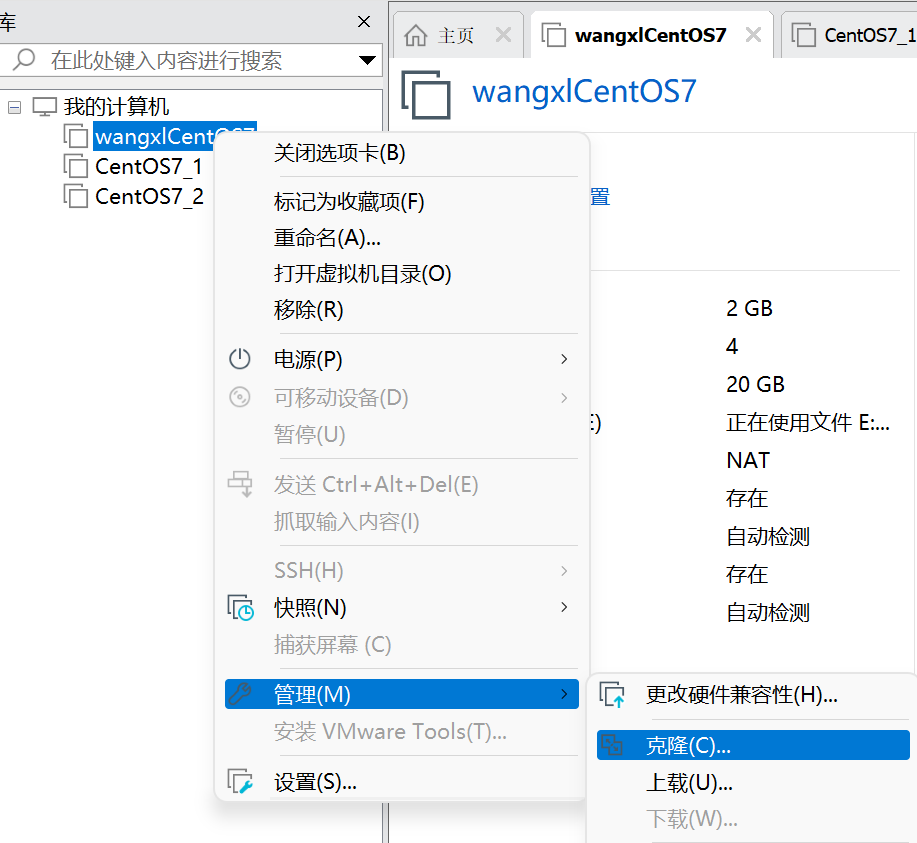Select the wangxlCentOS7 tab label
Viewport: 917px width, 843px height.
click(650, 35)
